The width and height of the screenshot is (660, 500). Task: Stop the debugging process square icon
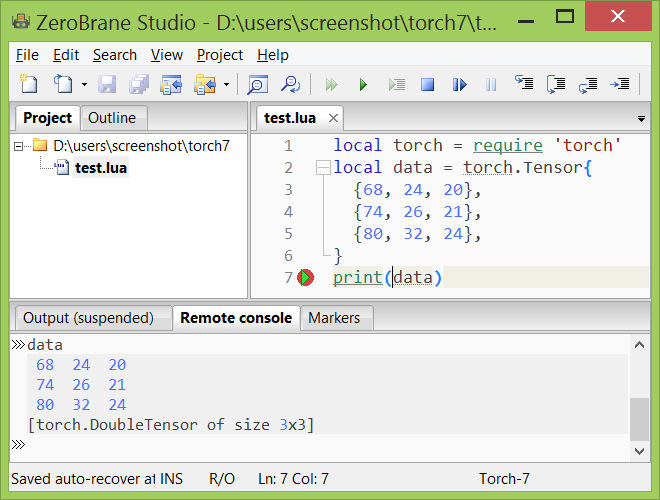pos(428,85)
